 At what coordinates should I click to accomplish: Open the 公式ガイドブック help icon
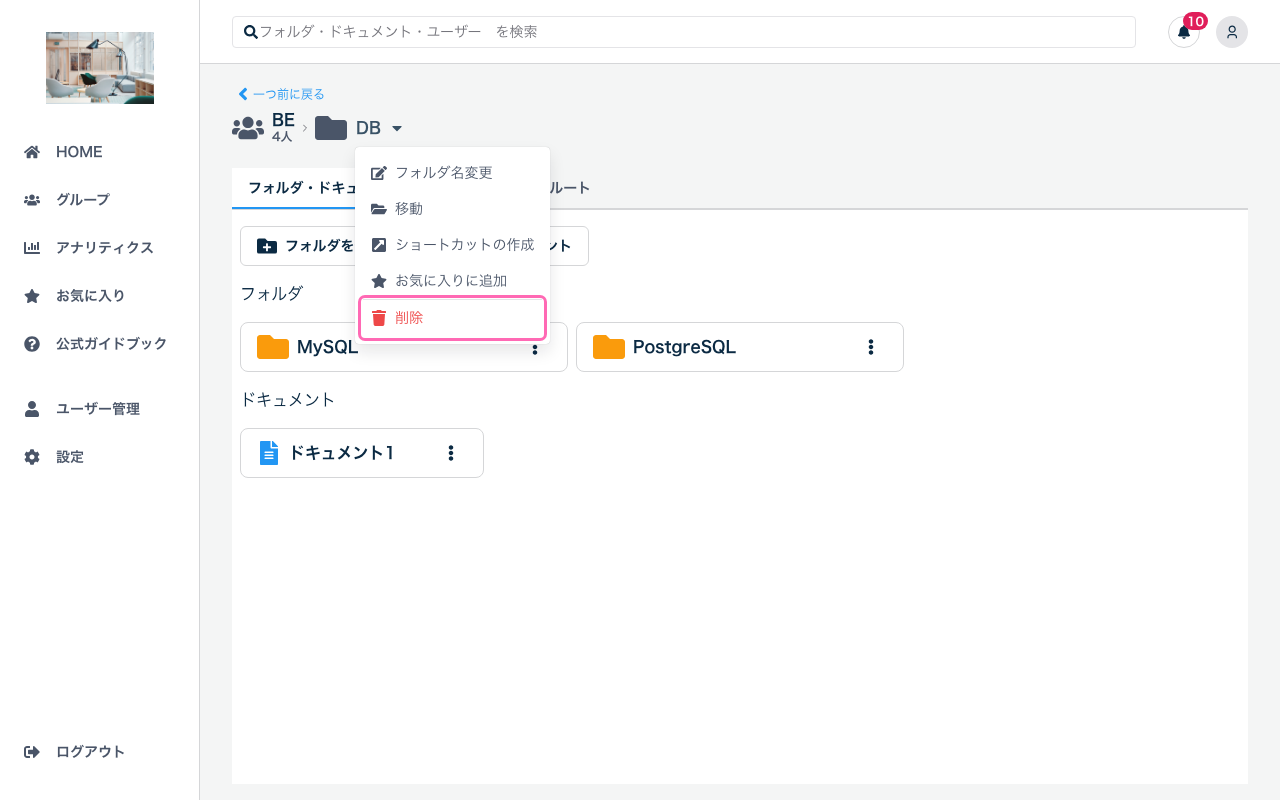(x=33, y=343)
